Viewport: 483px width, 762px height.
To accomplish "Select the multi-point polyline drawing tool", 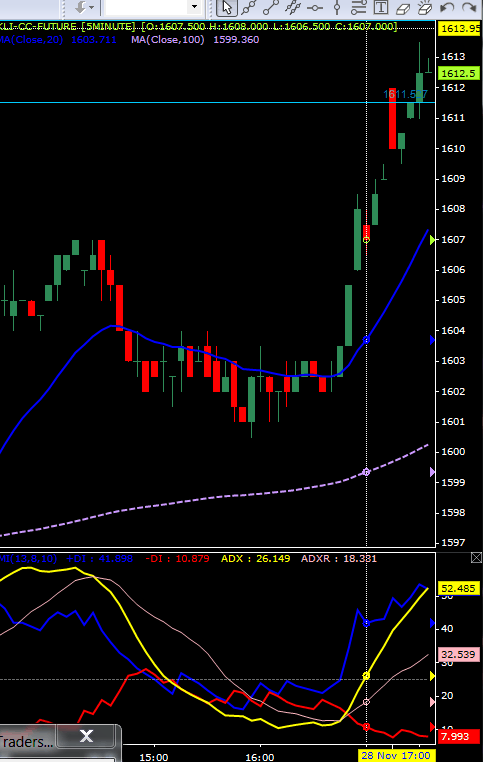I will pos(248,7).
